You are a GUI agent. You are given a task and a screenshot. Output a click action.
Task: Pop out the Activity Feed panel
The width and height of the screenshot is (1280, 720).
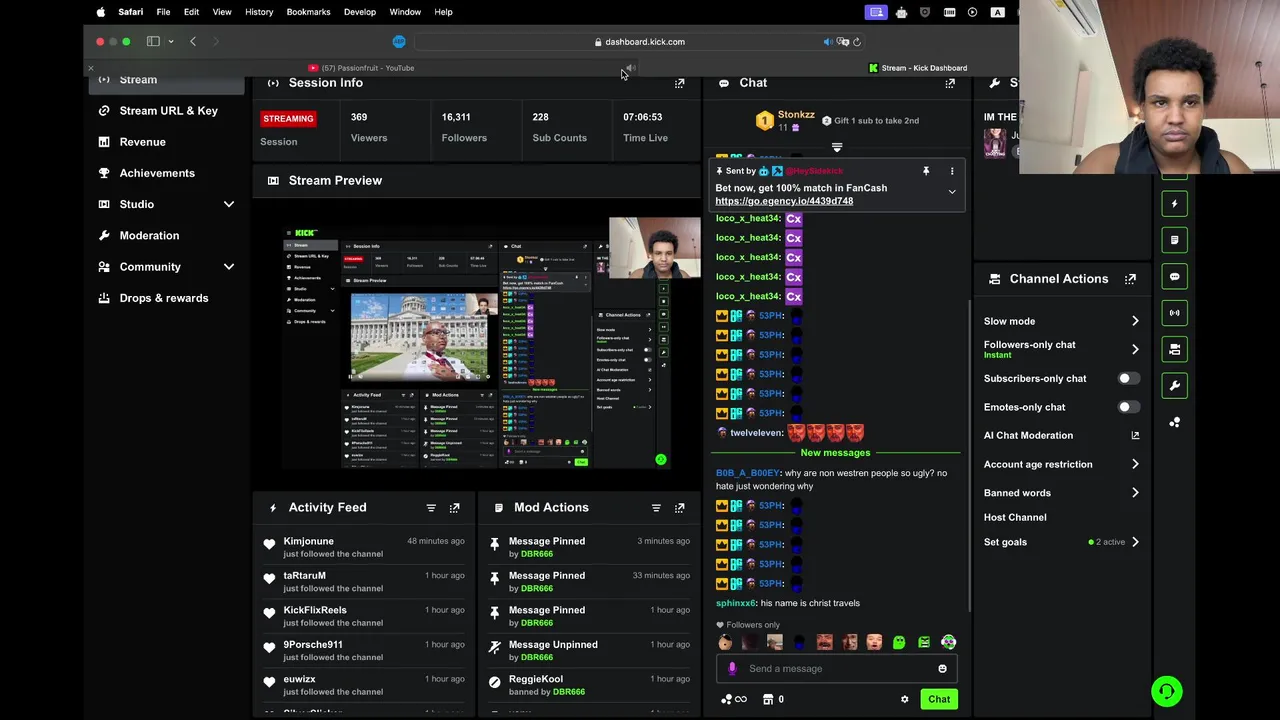pos(454,508)
